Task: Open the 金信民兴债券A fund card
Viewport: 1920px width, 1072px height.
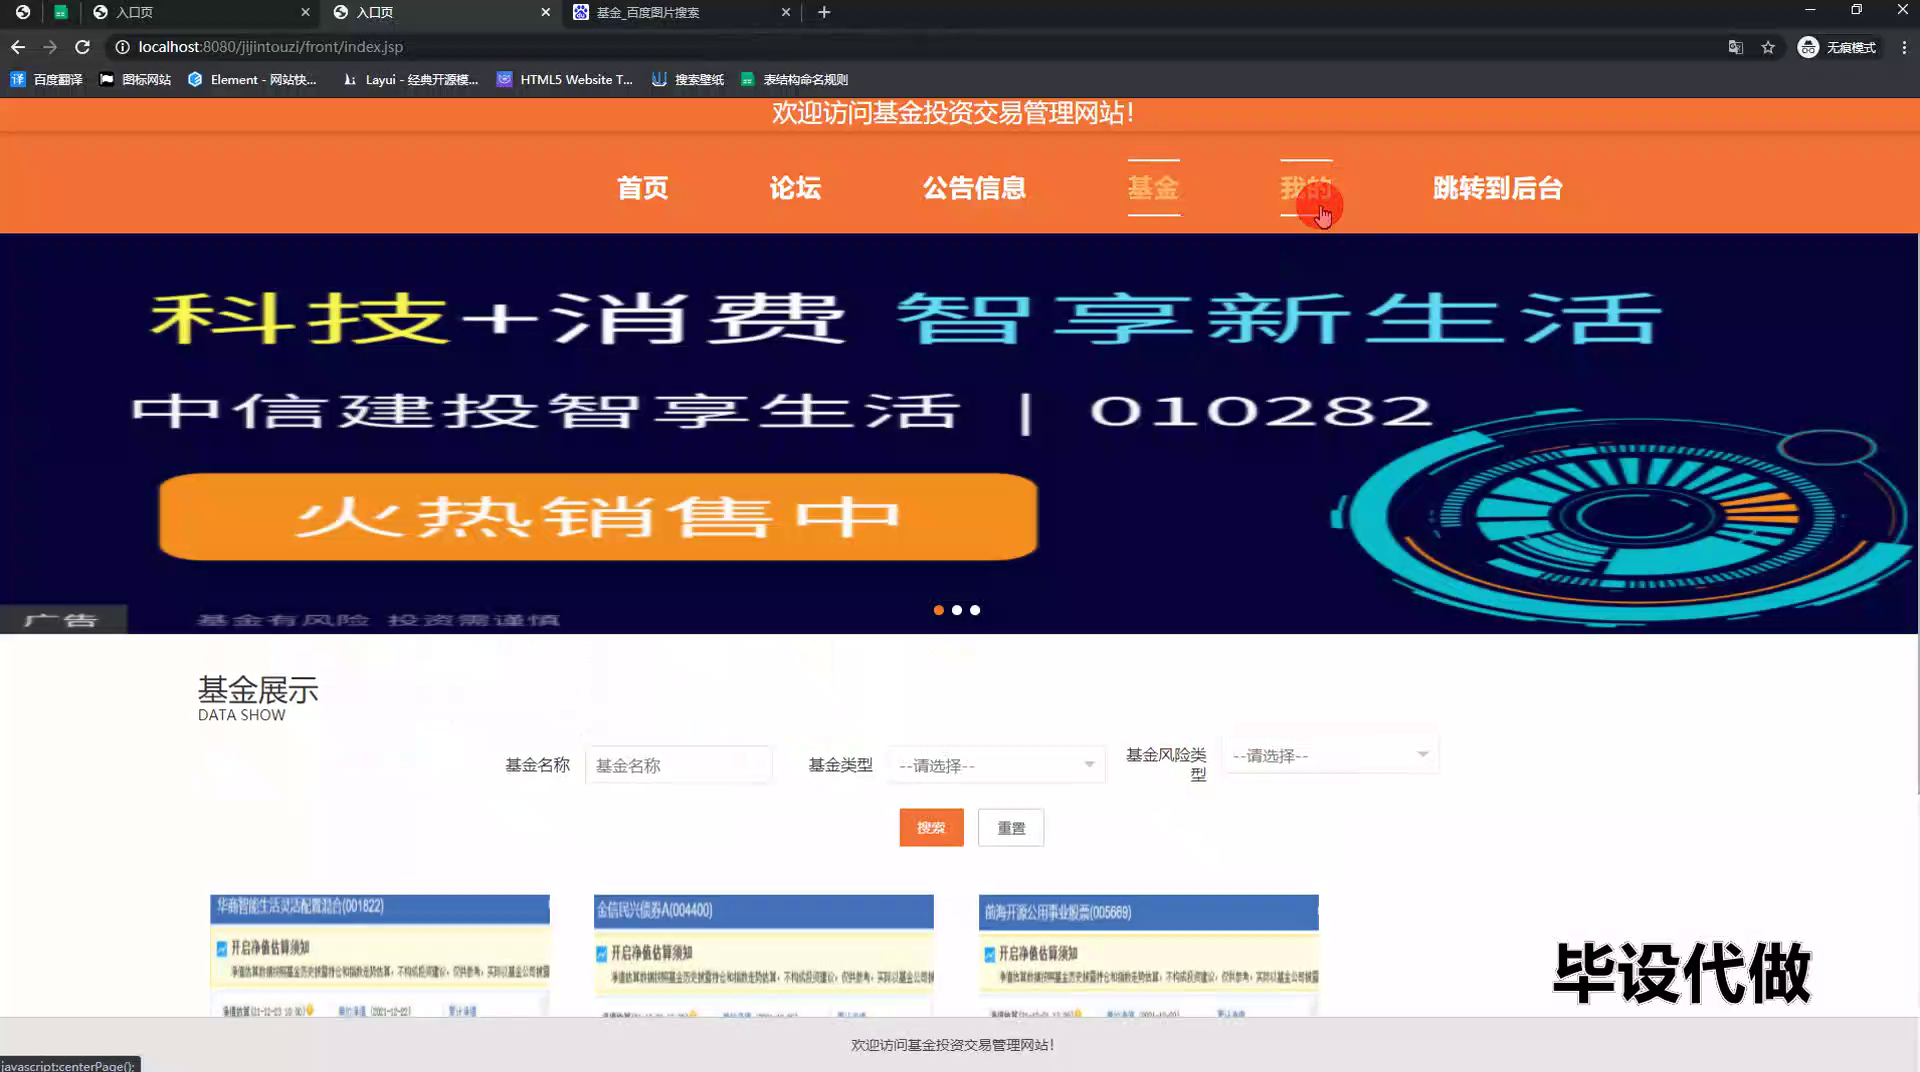Action: 764,956
